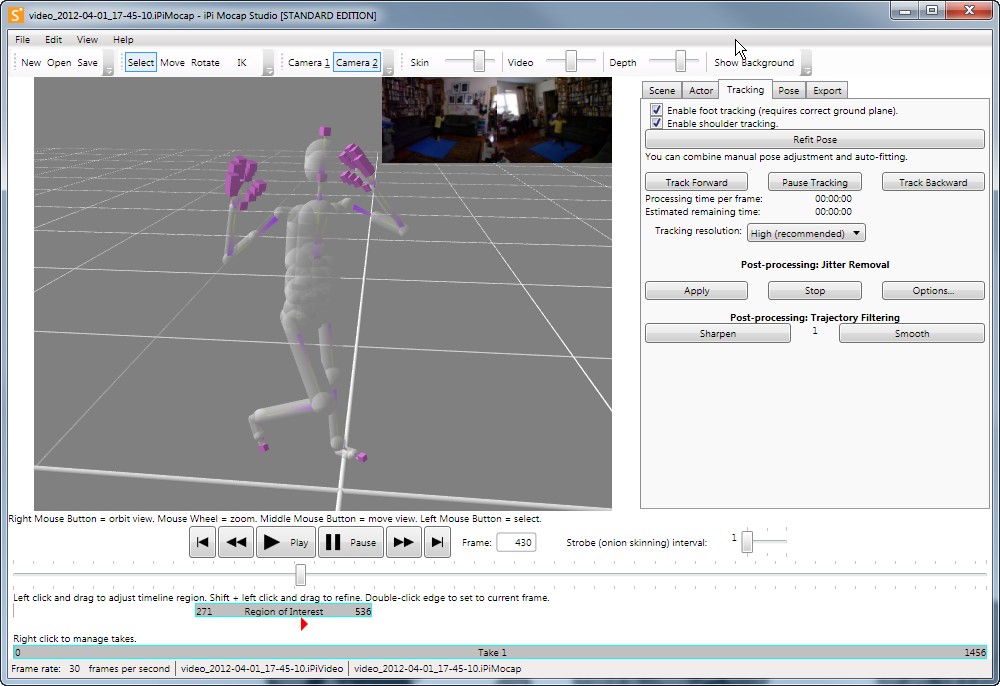Open jitter removal Options

tap(933, 291)
